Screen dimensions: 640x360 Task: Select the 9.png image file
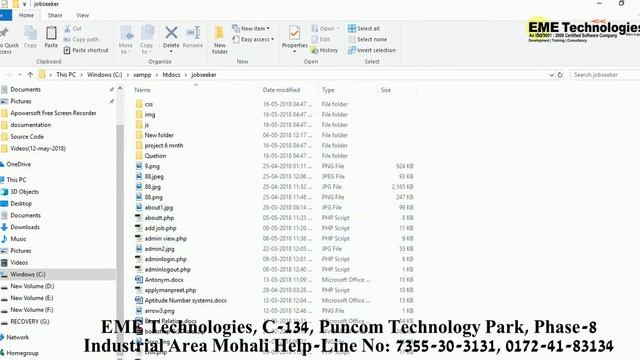(x=152, y=166)
